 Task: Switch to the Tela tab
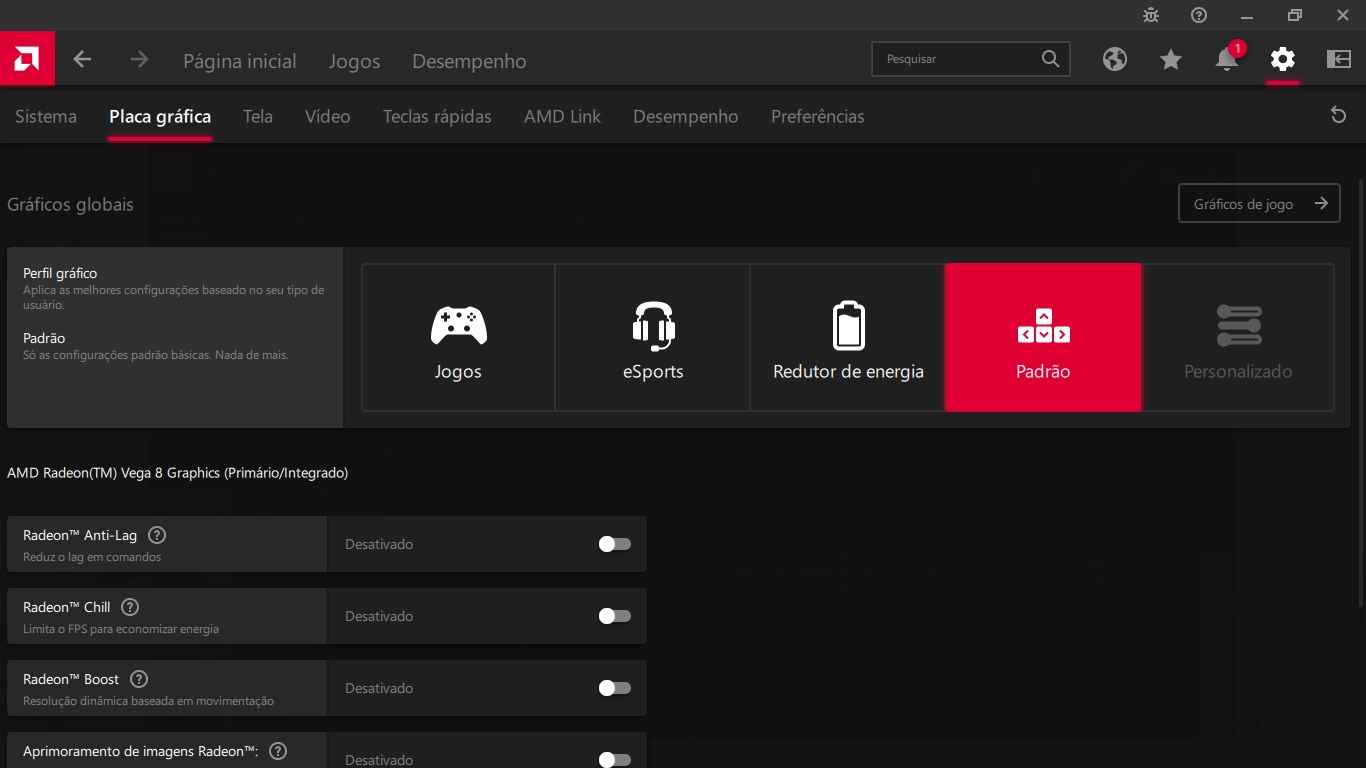pyautogui.click(x=258, y=116)
